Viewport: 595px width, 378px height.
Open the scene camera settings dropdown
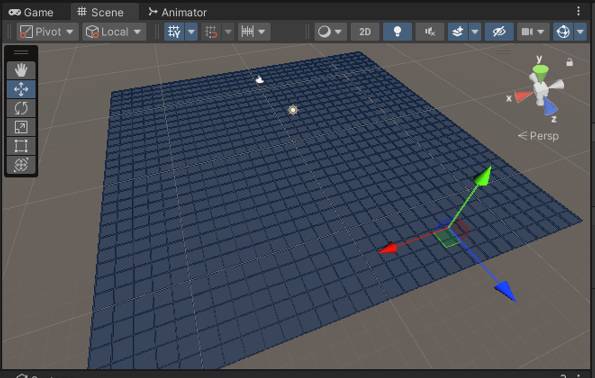(x=532, y=32)
